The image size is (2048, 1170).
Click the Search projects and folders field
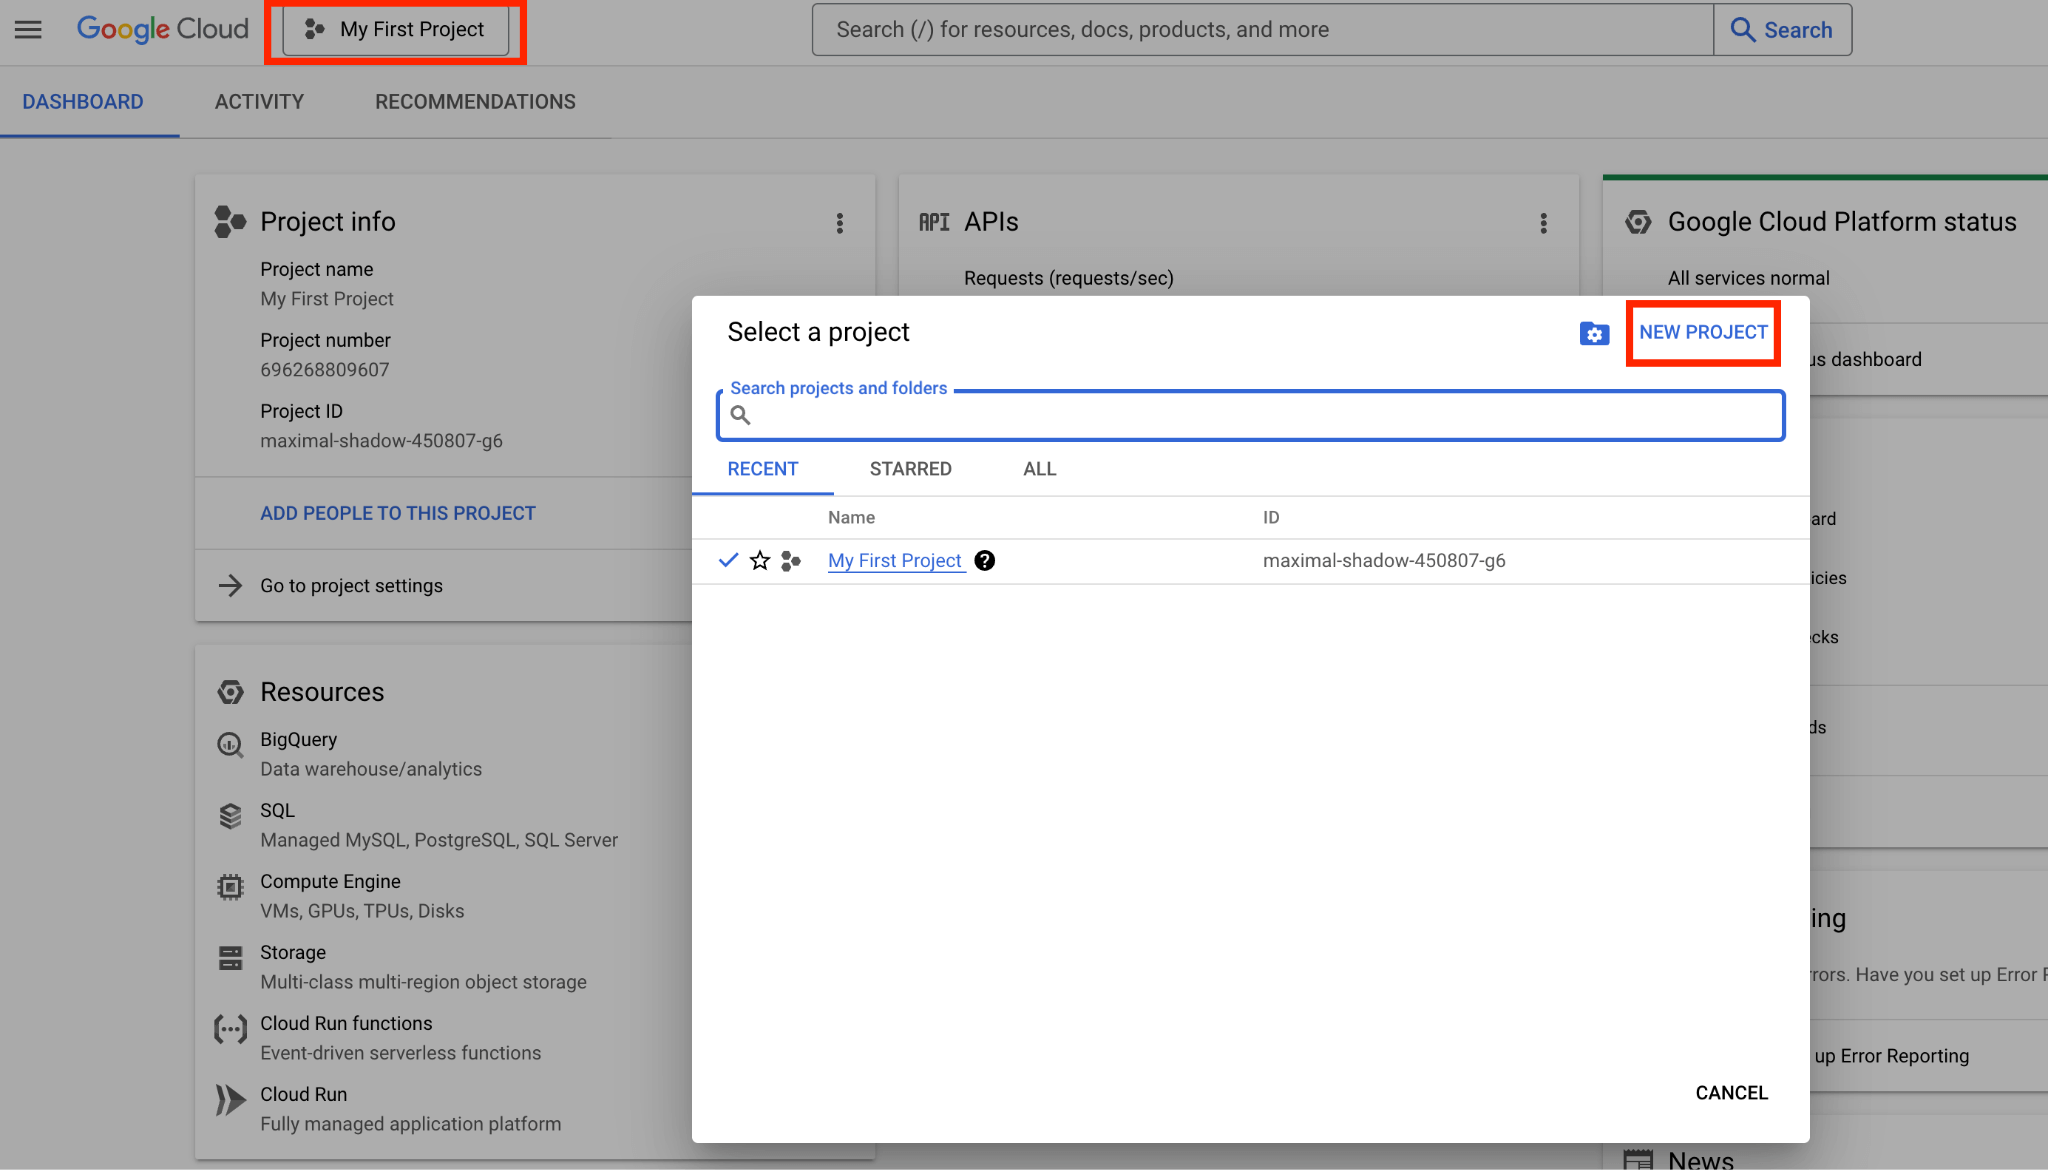point(1250,415)
